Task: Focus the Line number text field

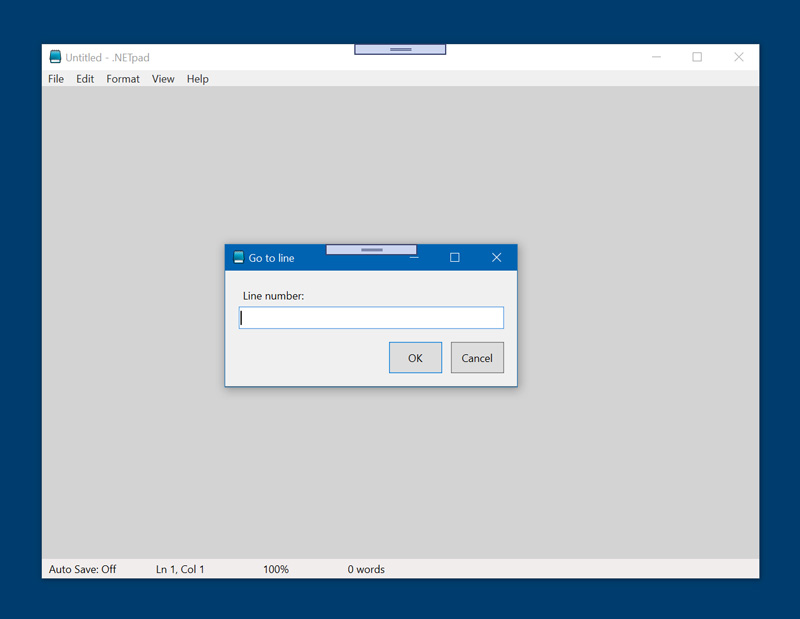Action: coord(371,318)
